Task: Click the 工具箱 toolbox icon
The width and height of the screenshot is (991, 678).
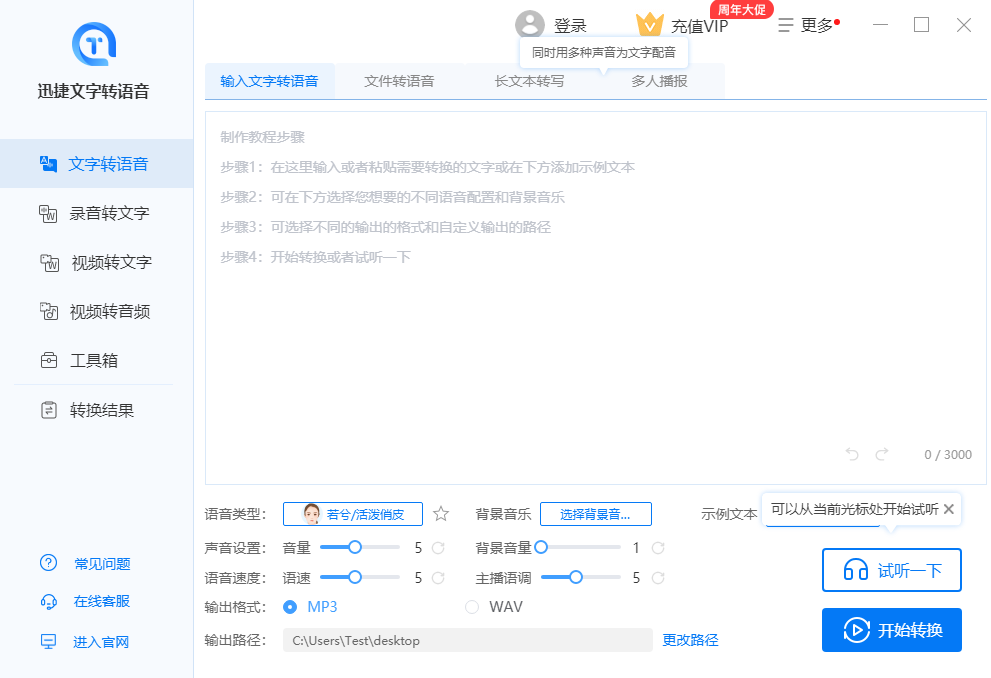Action: click(49, 360)
